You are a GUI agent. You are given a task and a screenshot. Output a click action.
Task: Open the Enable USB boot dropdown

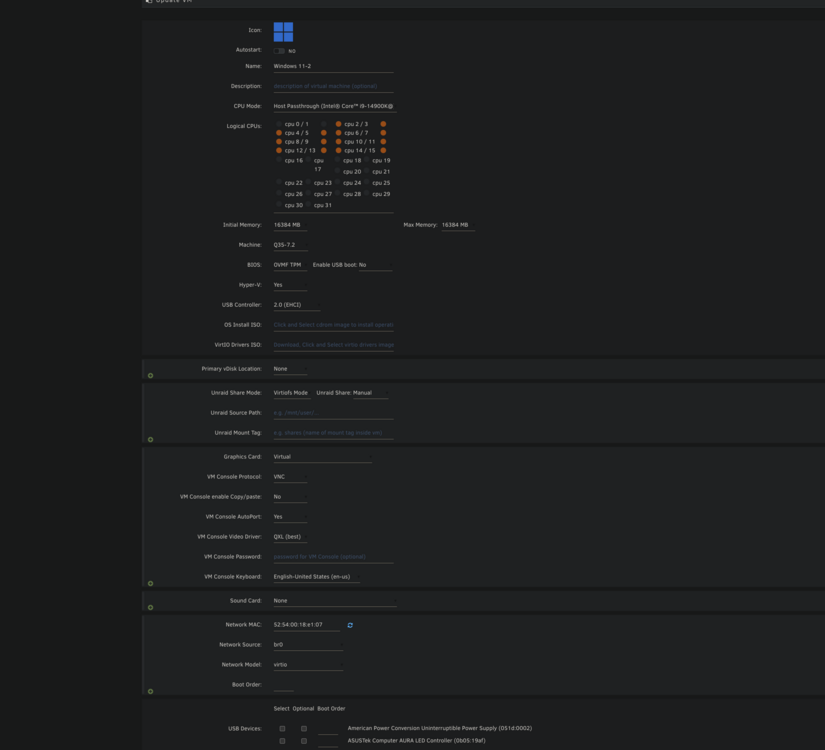click(376, 265)
